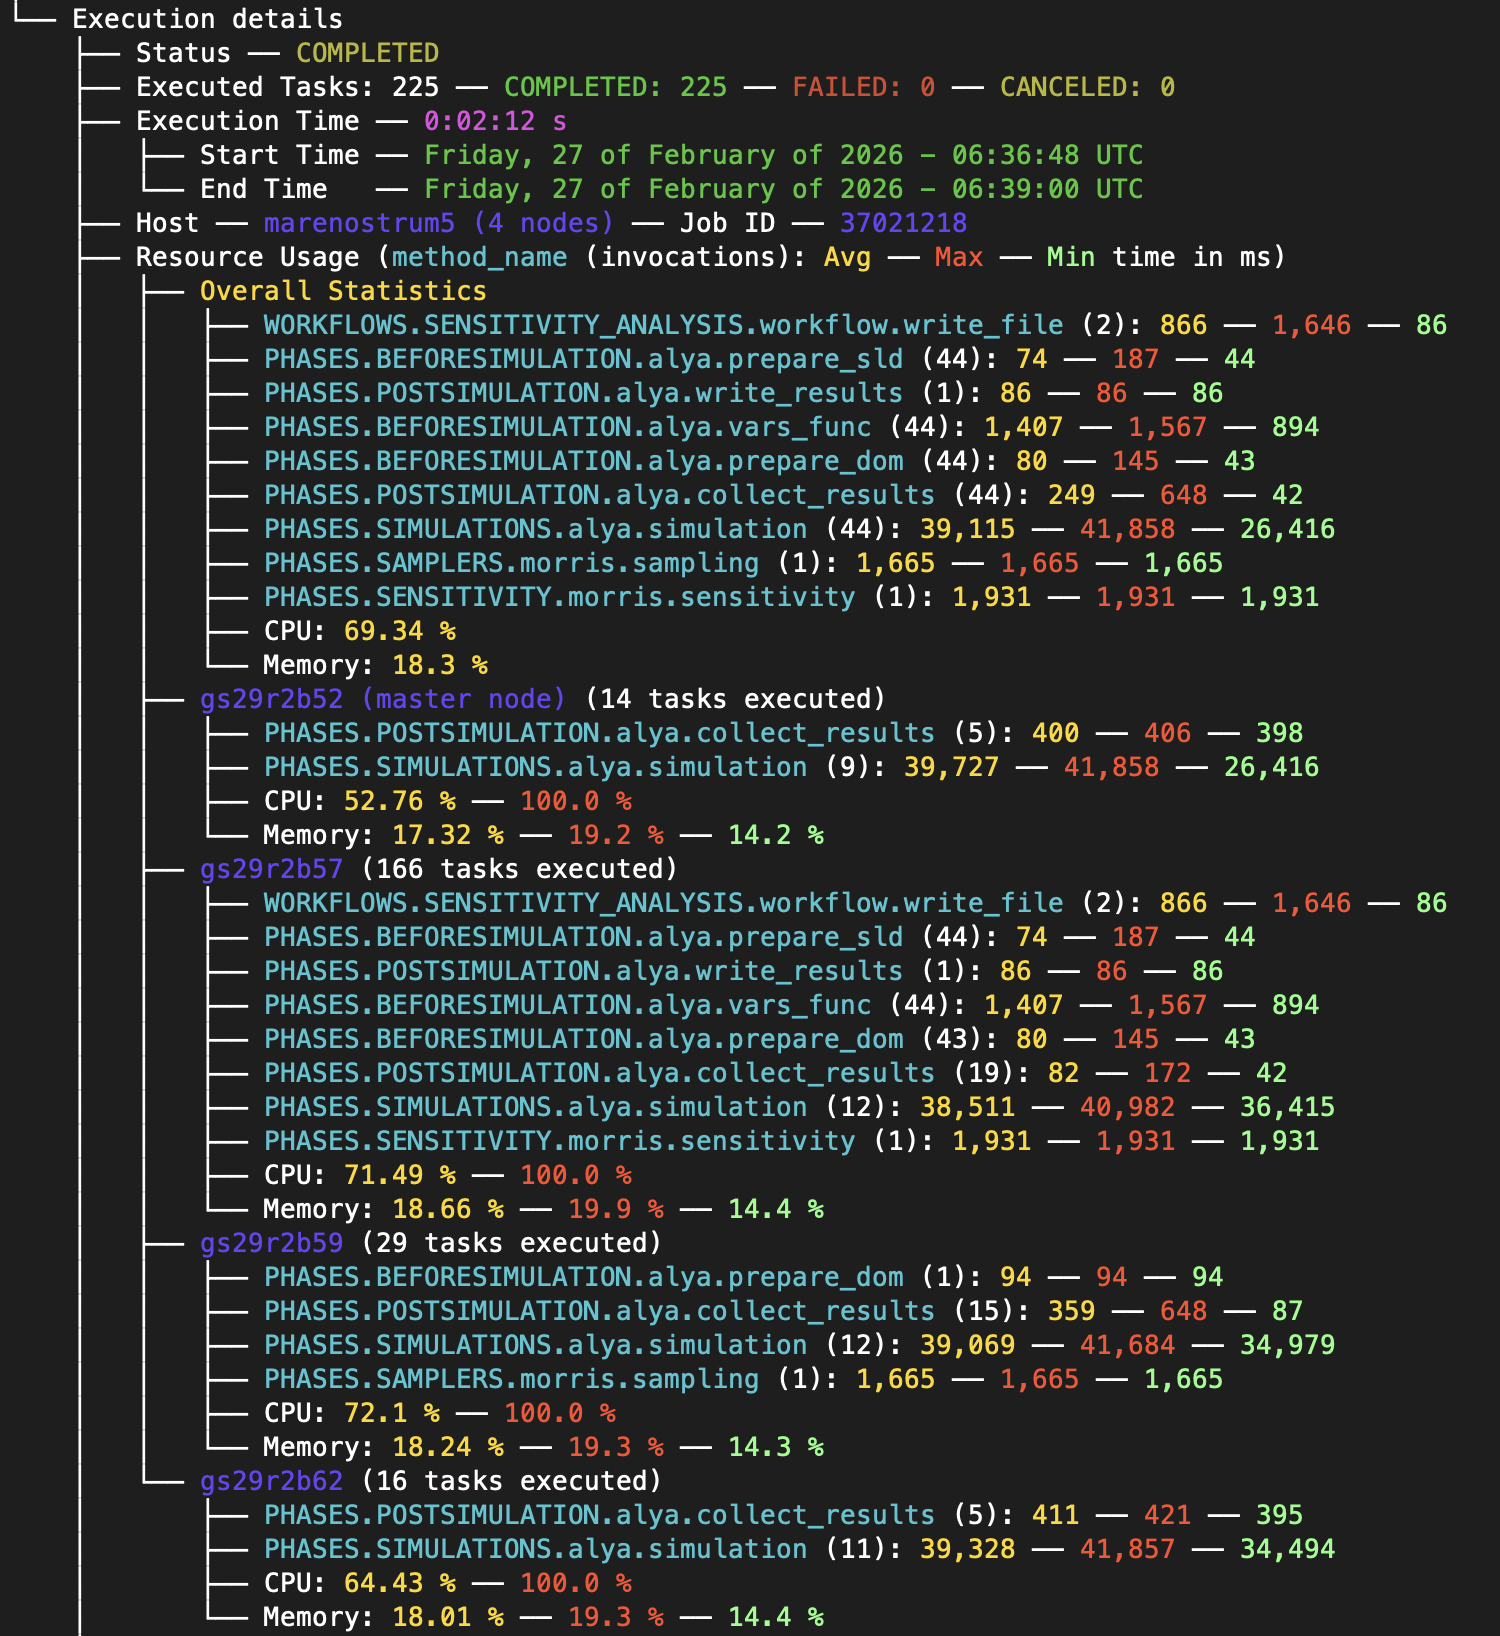Click node 'gs29r2b59' heading
The image size is (1500, 1636).
coord(271,1243)
